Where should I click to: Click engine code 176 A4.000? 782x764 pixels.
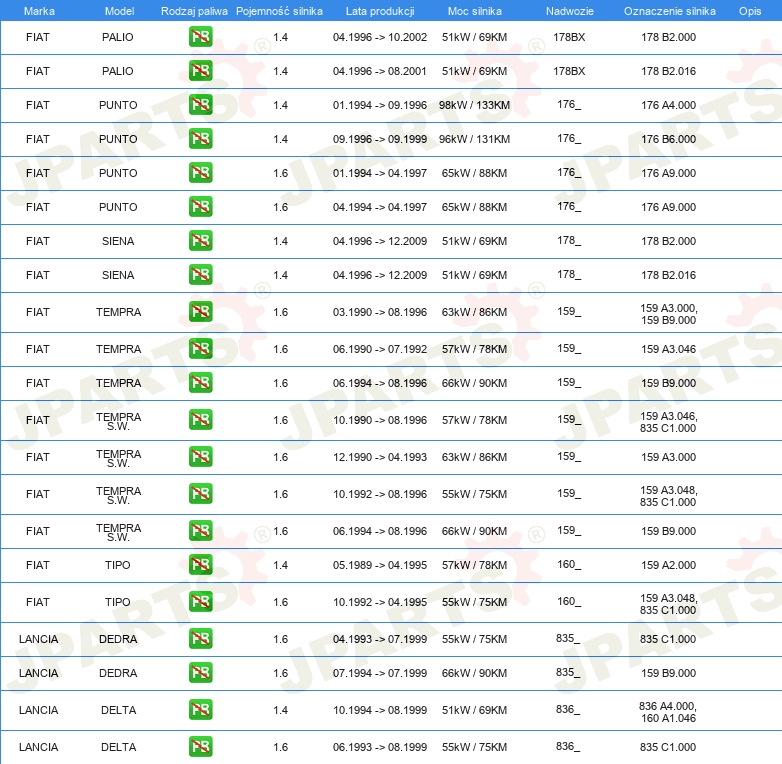point(668,105)
